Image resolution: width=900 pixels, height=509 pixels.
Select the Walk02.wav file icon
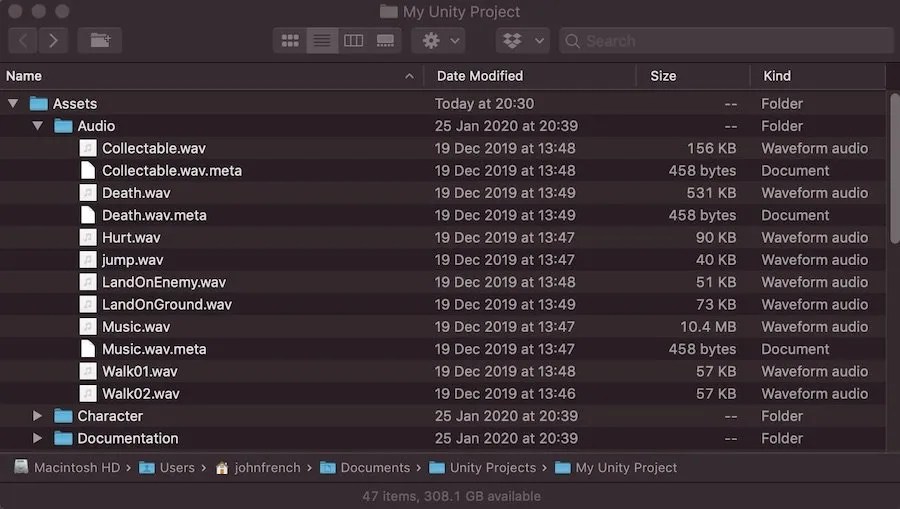[x=88, y=393]
